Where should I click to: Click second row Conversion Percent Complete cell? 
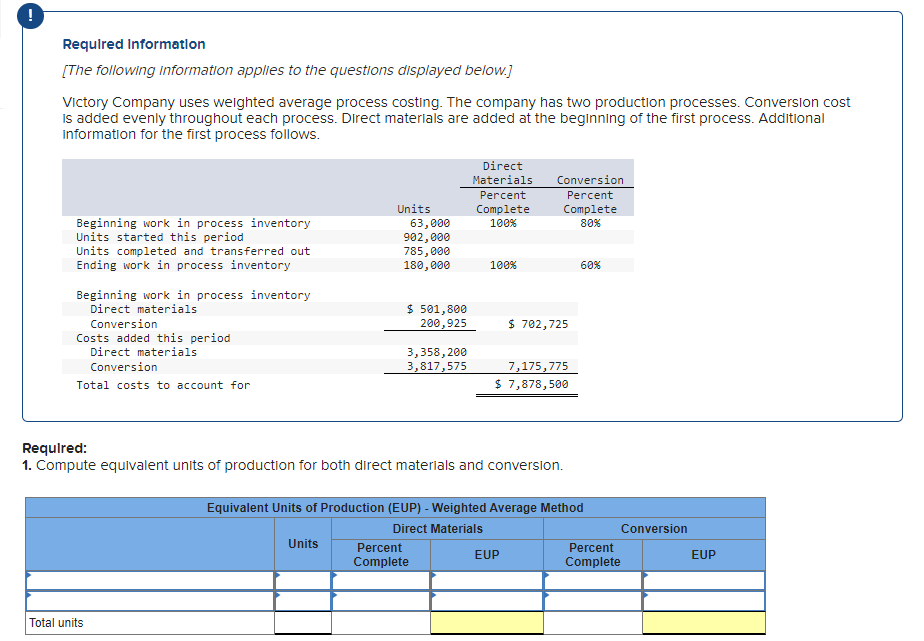[592, 599]
